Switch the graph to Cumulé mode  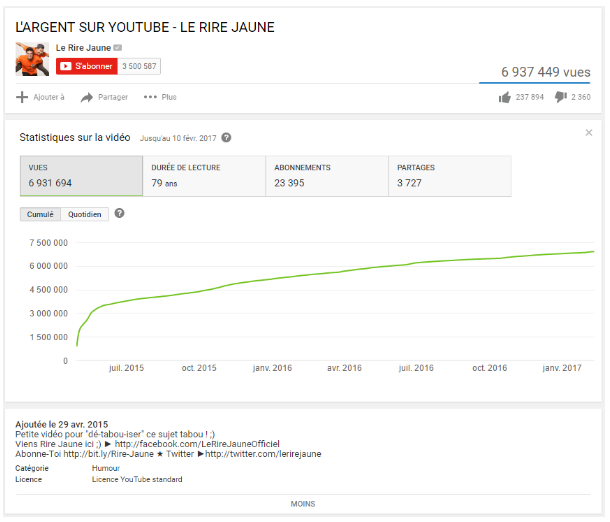click(x=40, y=214)
